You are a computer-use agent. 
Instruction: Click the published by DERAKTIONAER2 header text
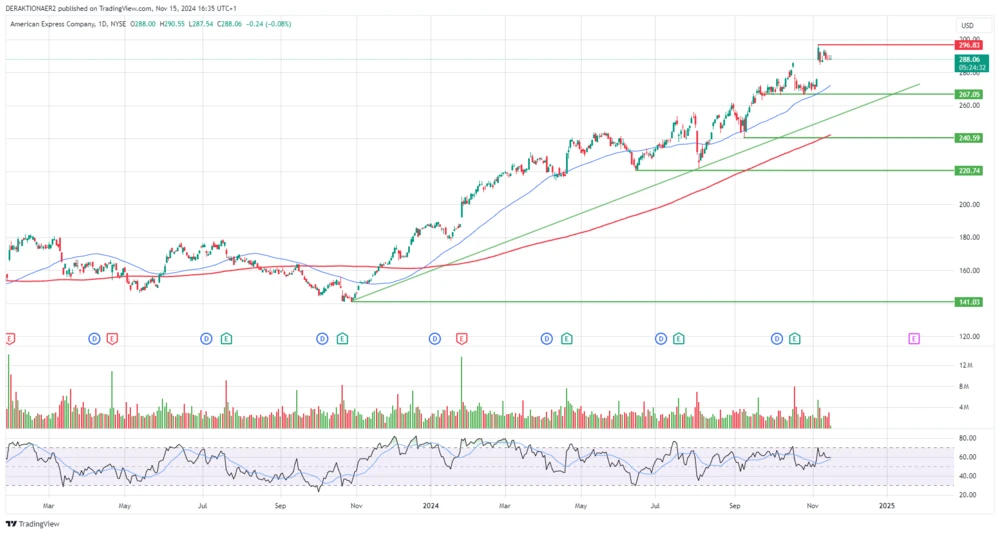coord(121,8)
